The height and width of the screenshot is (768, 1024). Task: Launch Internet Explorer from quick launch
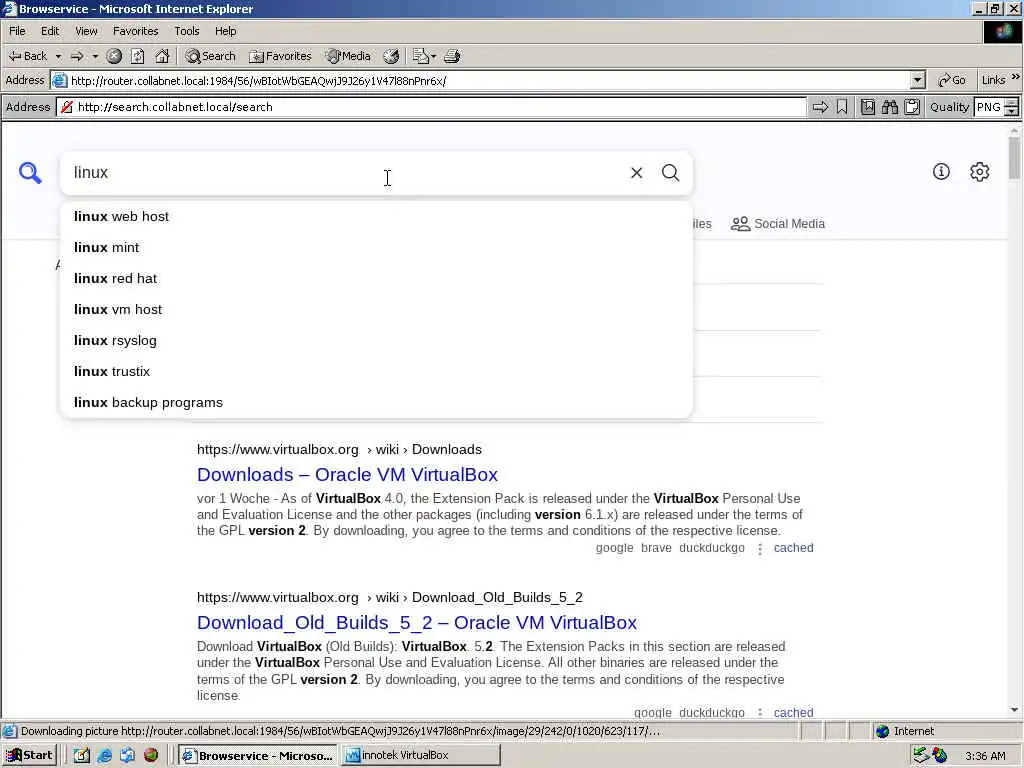tap(104, 756)
